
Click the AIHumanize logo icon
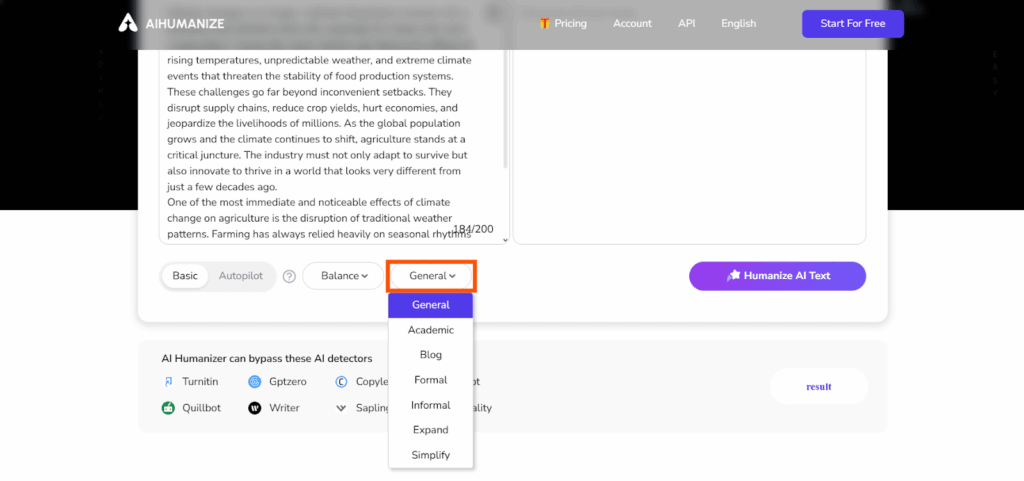tap(127, 23)
